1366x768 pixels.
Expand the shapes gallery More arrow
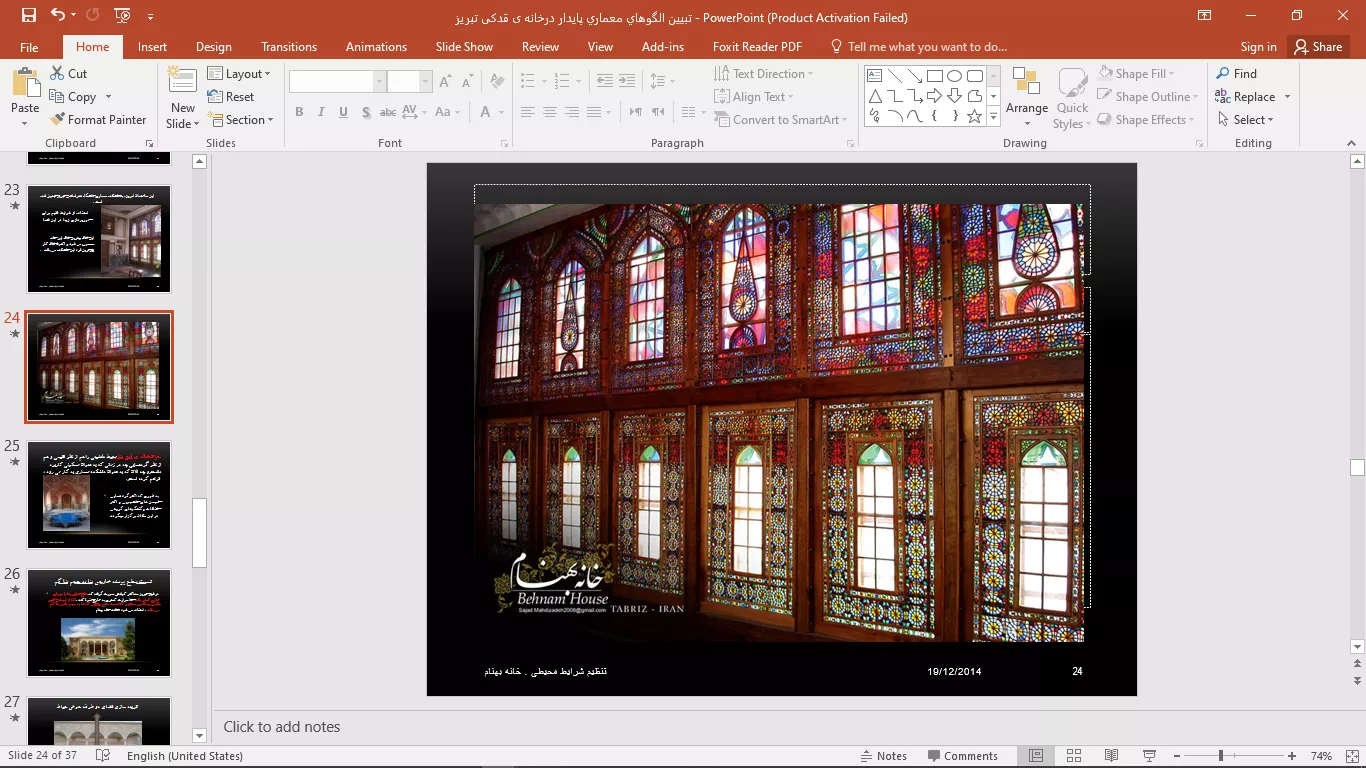tap(993, 117)
